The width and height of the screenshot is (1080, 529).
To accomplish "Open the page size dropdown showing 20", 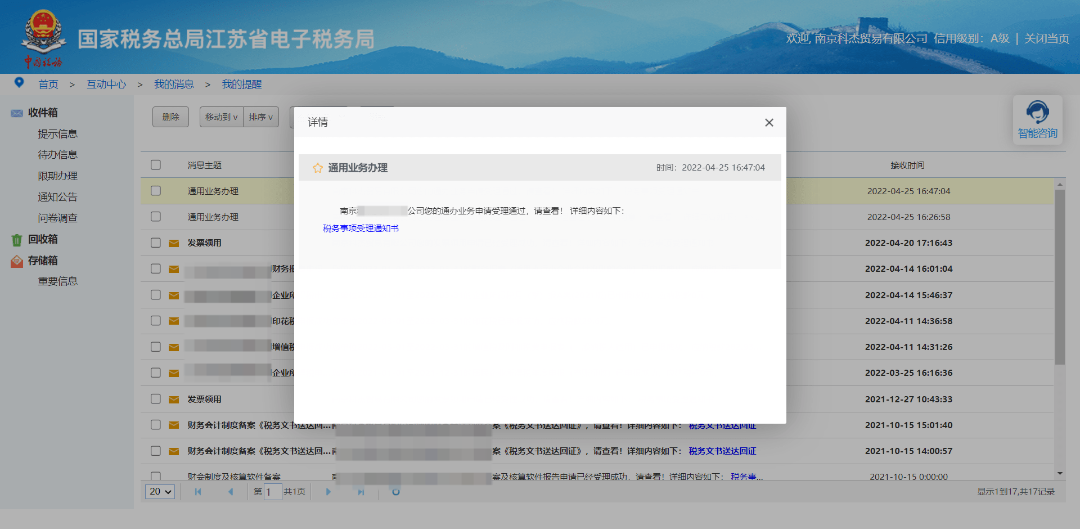I will (160, 492).
